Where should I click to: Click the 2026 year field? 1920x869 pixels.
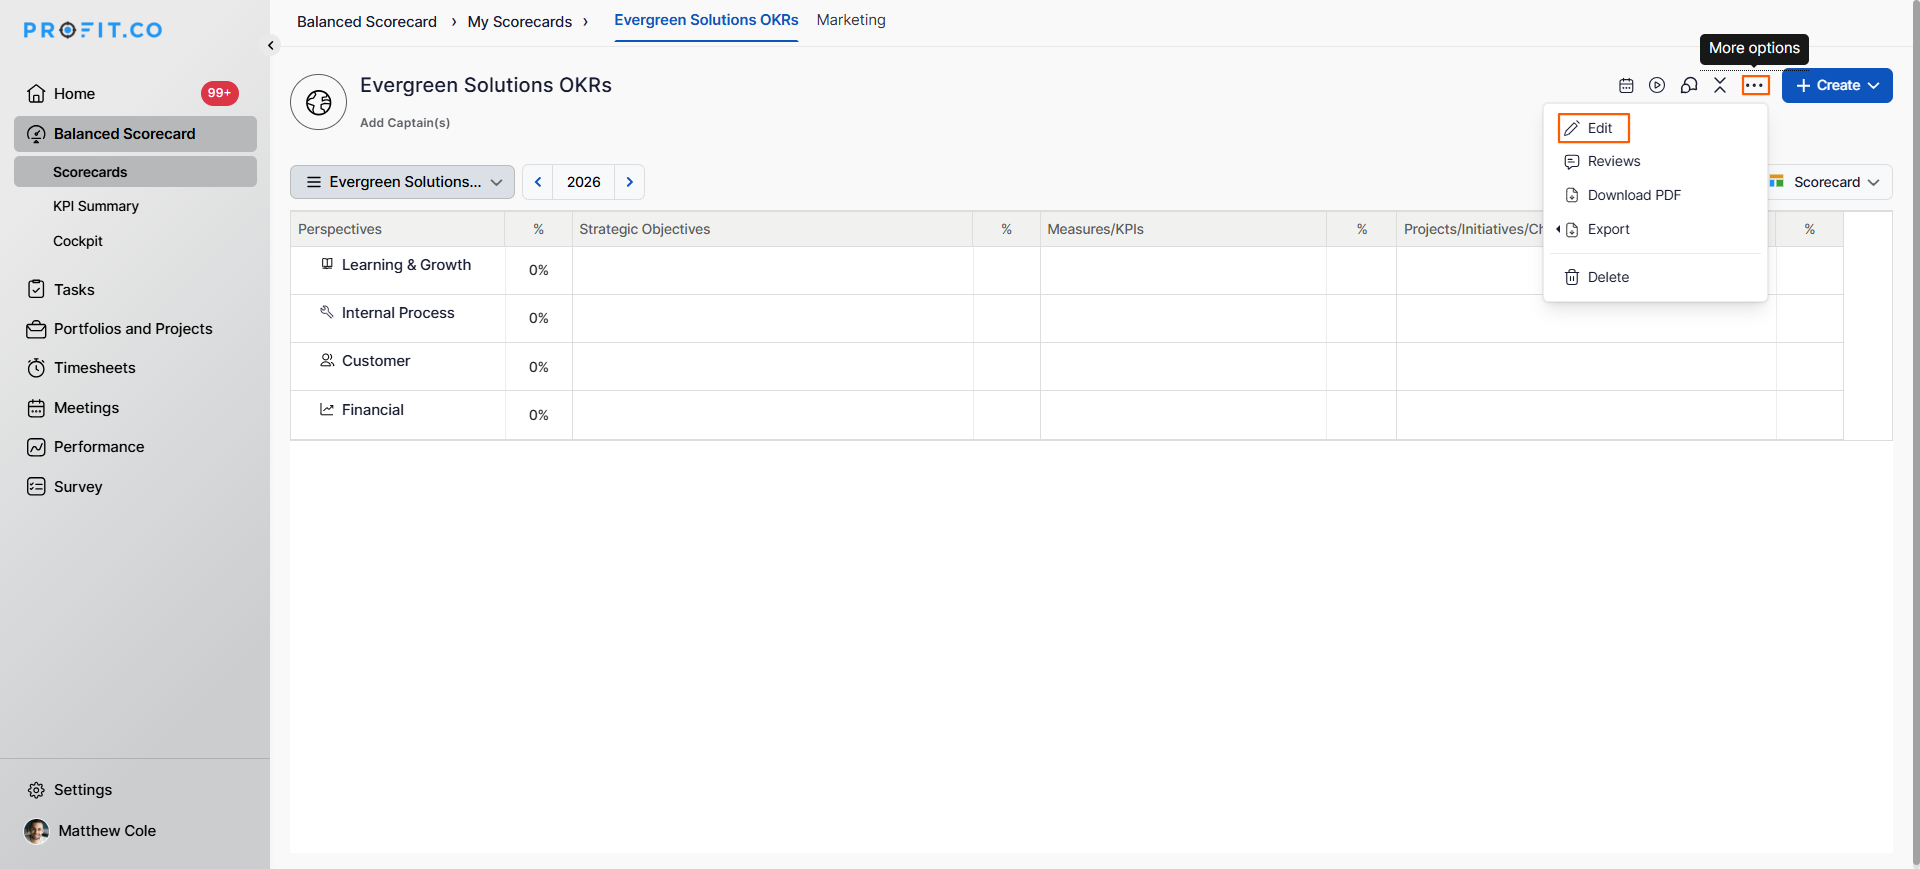pyautogui.click(x=584, y=182)
